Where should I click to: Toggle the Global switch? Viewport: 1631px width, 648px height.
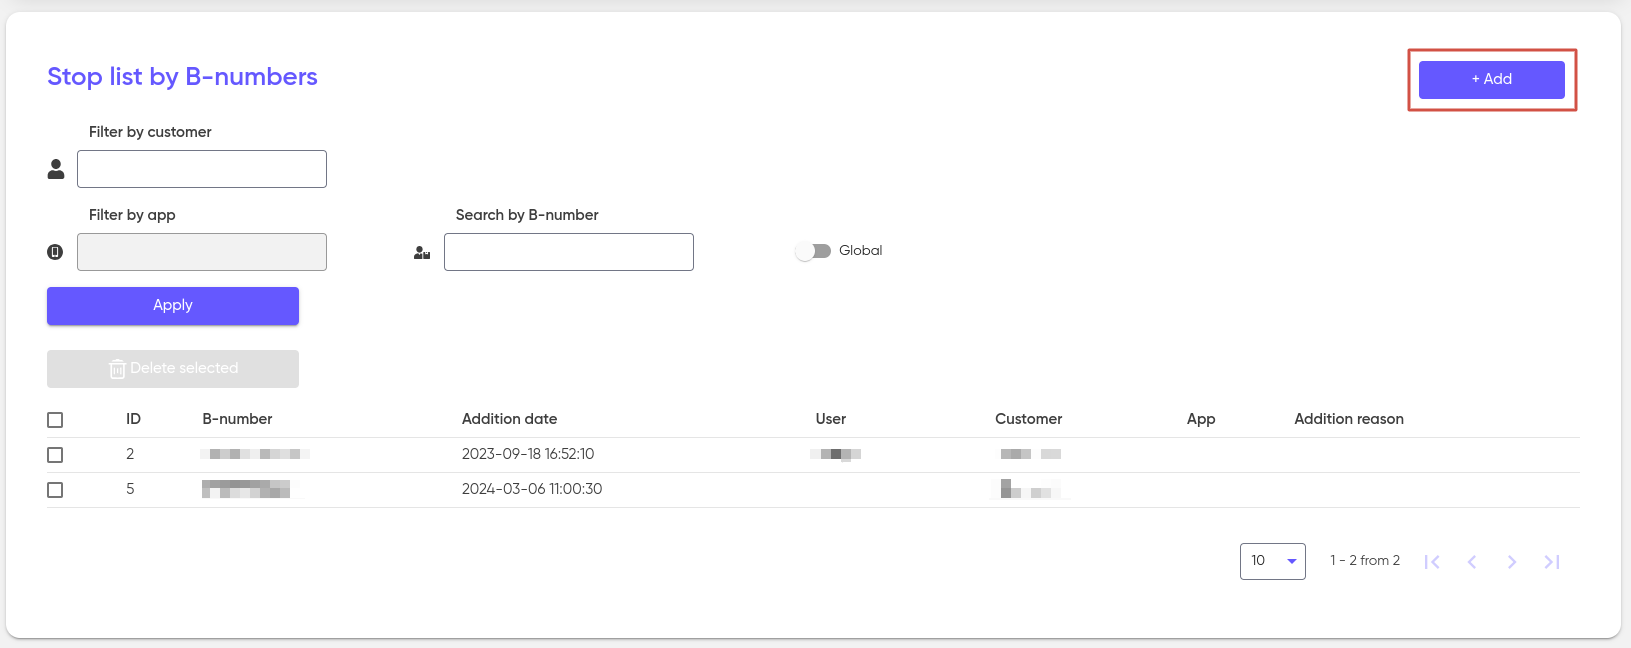(x=813, y=251)
